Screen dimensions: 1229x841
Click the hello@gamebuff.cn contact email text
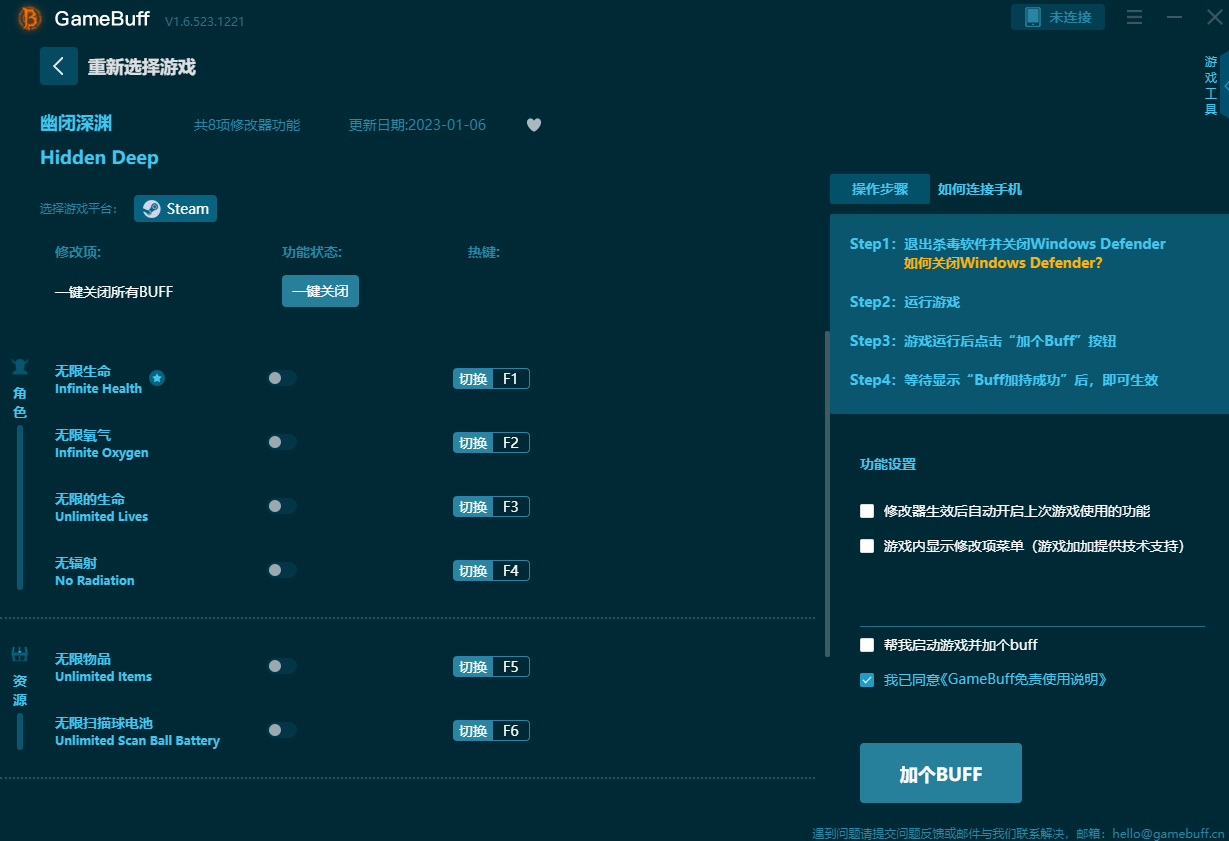click(1169, 833)
